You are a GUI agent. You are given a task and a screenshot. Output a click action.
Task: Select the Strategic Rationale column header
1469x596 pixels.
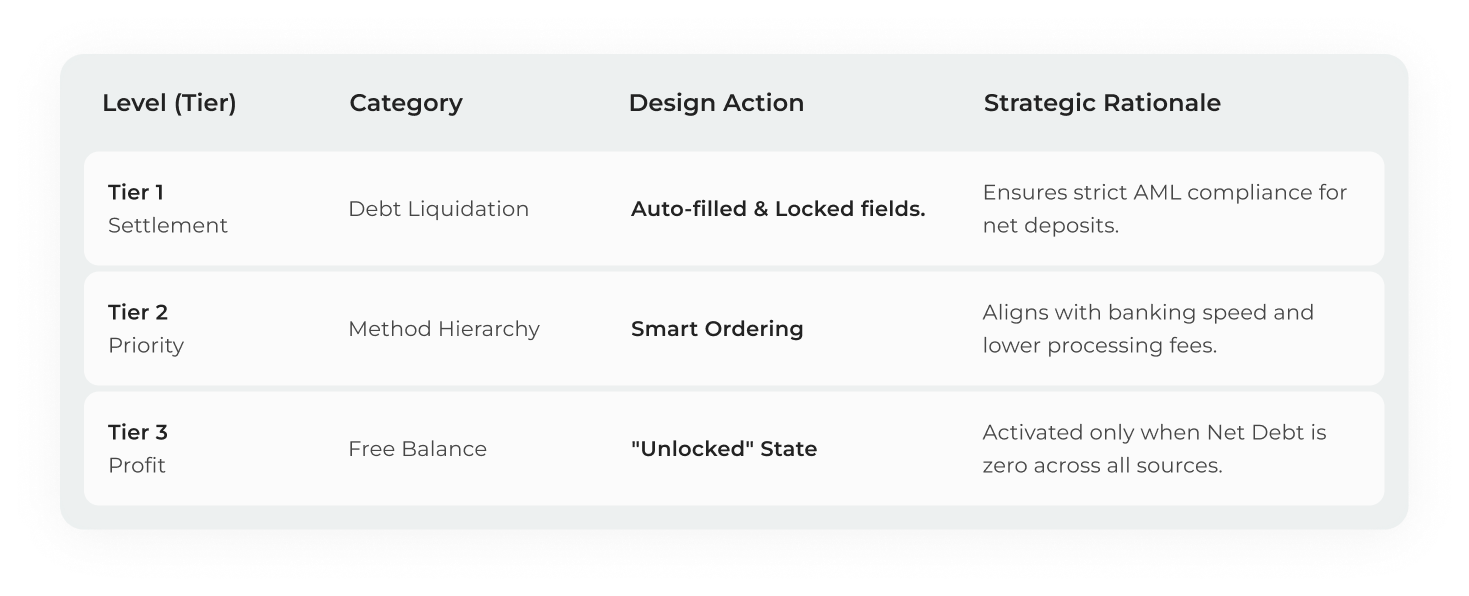pyautogui.click(x=1101, y=103)
